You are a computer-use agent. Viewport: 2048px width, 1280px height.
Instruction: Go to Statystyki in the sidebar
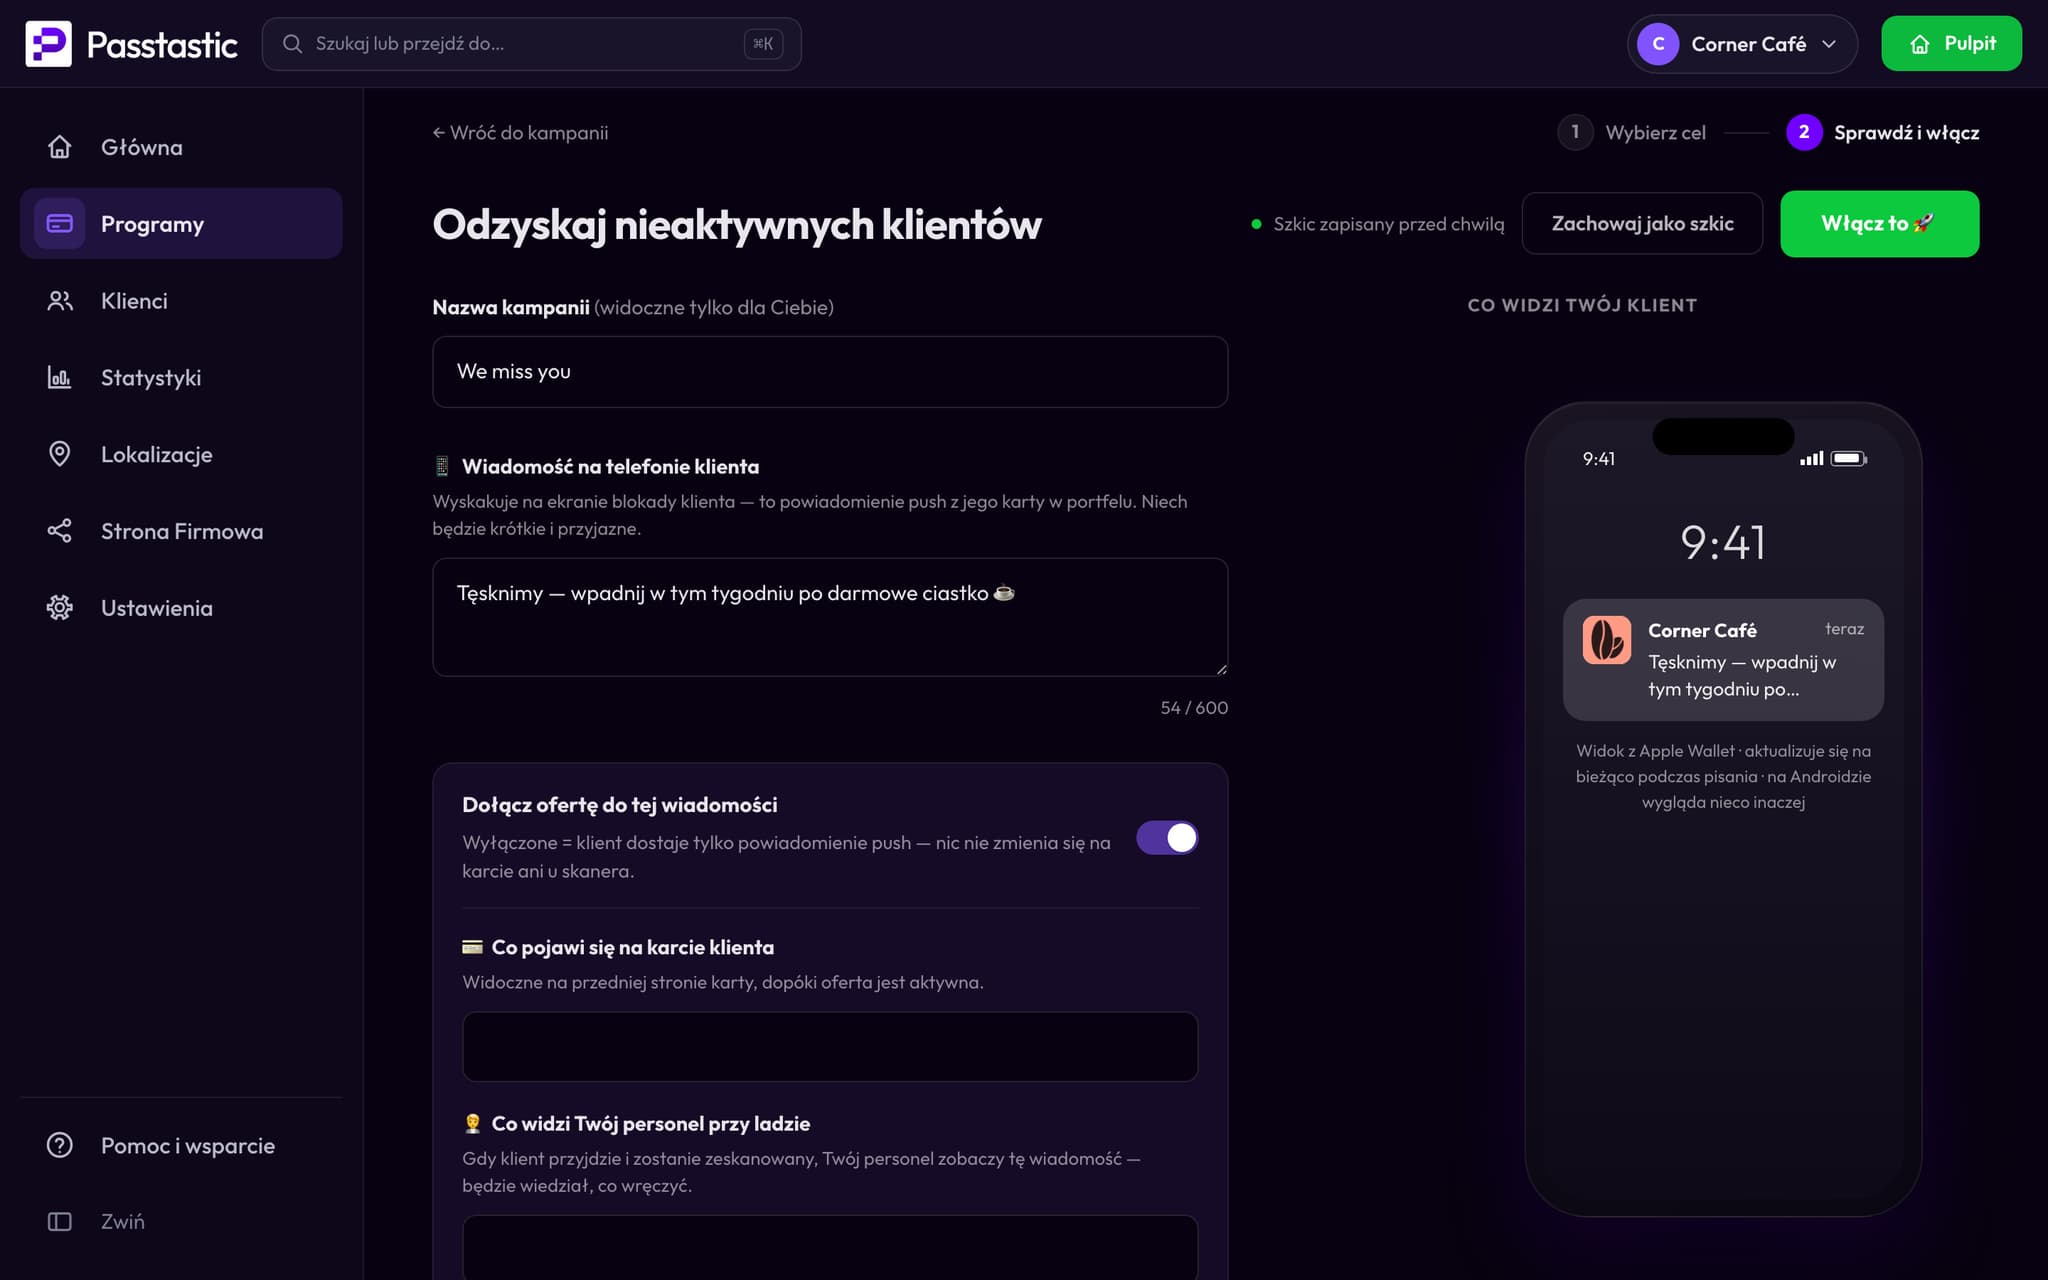181,378
